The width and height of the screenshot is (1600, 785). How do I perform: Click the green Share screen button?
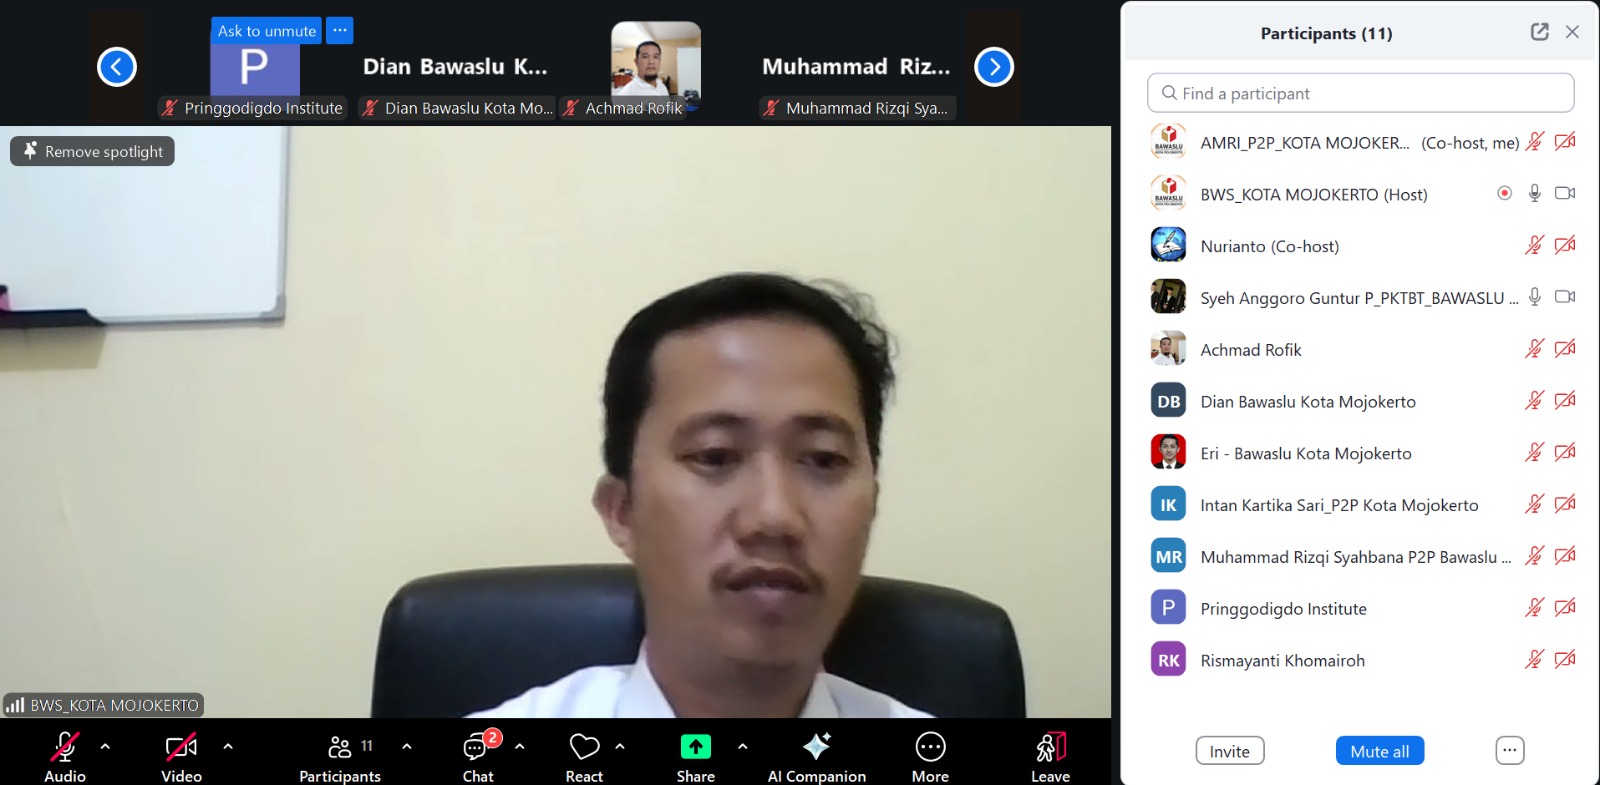click(696, 757)
